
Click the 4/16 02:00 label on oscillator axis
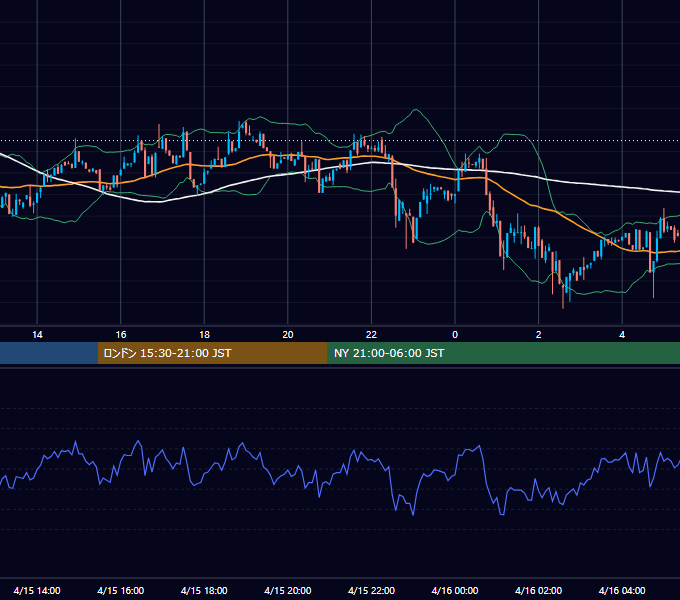pos(539,590)
